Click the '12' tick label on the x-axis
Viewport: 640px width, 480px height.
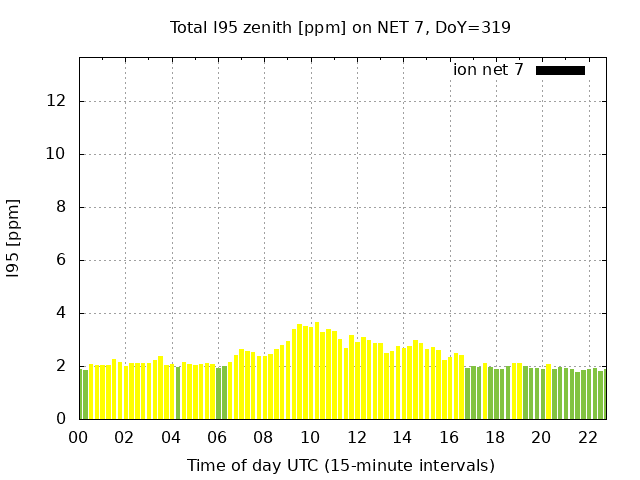click(x=356, y=437)
